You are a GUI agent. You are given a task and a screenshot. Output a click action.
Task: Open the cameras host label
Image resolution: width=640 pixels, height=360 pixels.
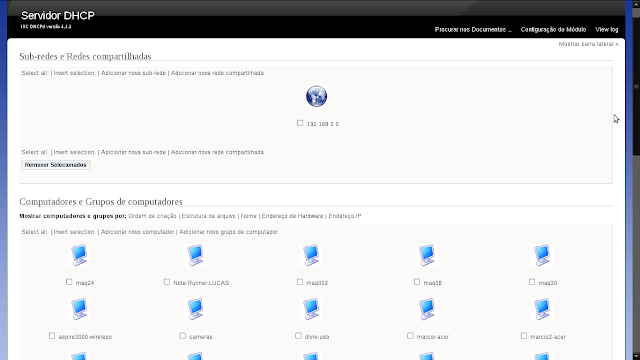(x=201, y=337)
